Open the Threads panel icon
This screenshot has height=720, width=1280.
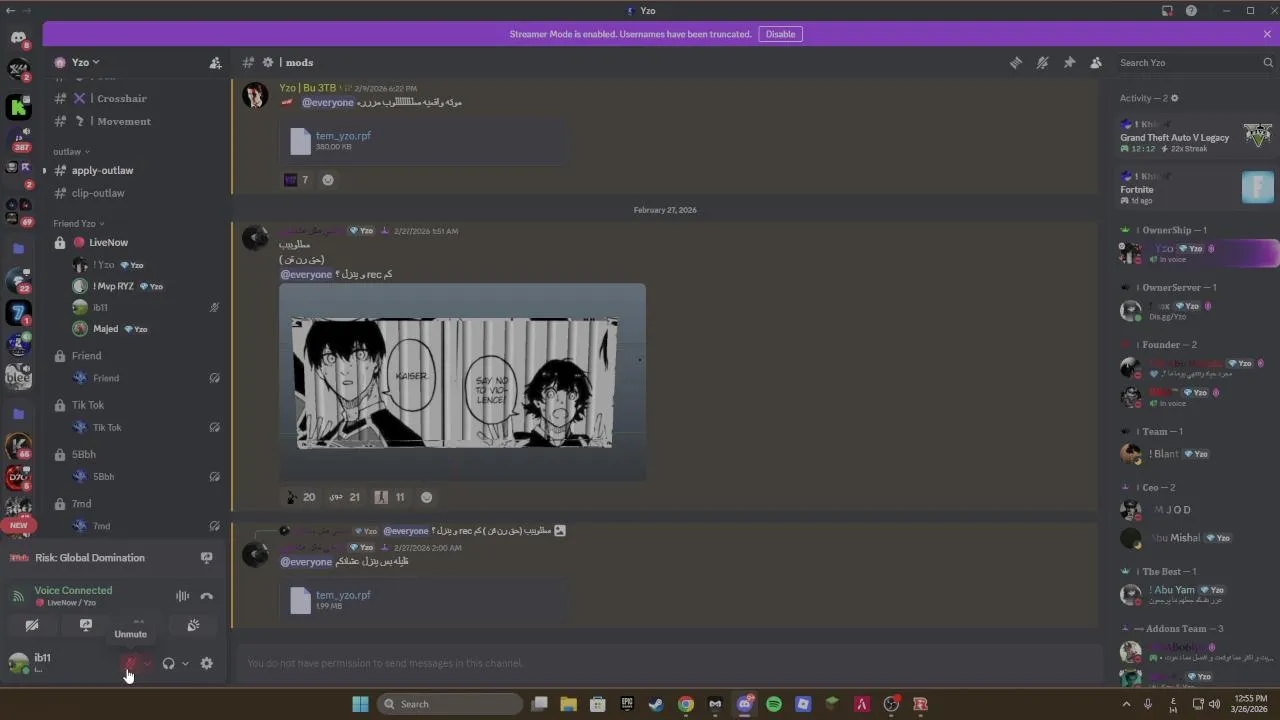click(1016, 62)
